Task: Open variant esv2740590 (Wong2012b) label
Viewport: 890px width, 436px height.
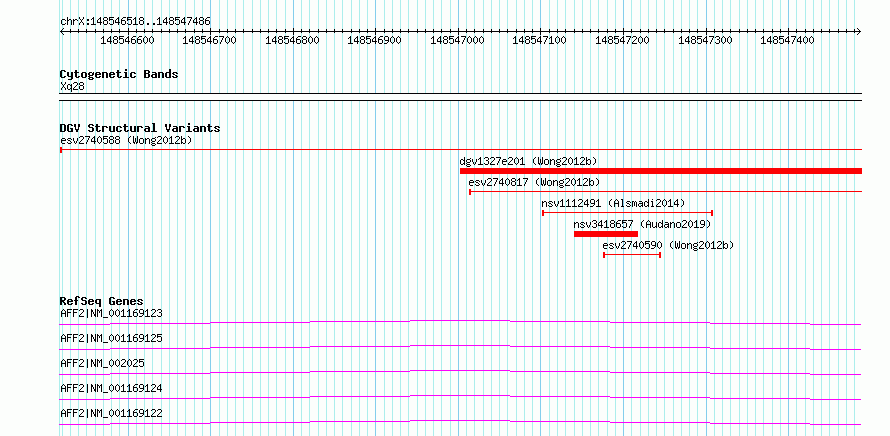Action: [x=668, y=245]
